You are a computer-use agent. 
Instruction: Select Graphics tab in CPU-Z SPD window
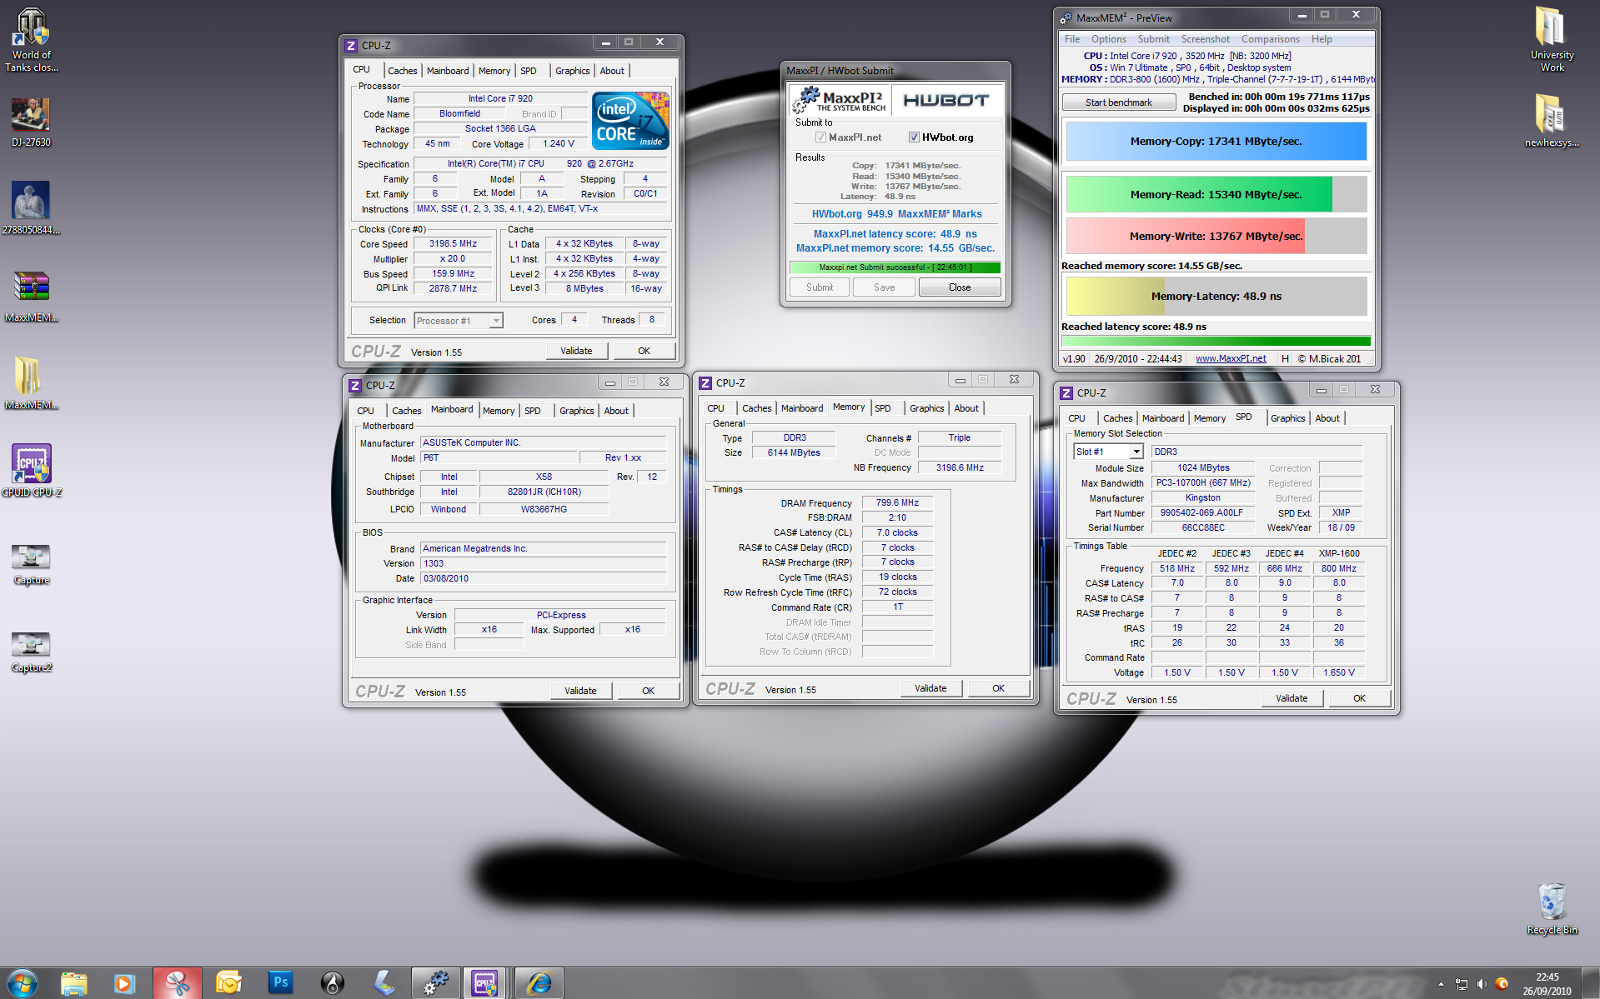coord(1287,419)
